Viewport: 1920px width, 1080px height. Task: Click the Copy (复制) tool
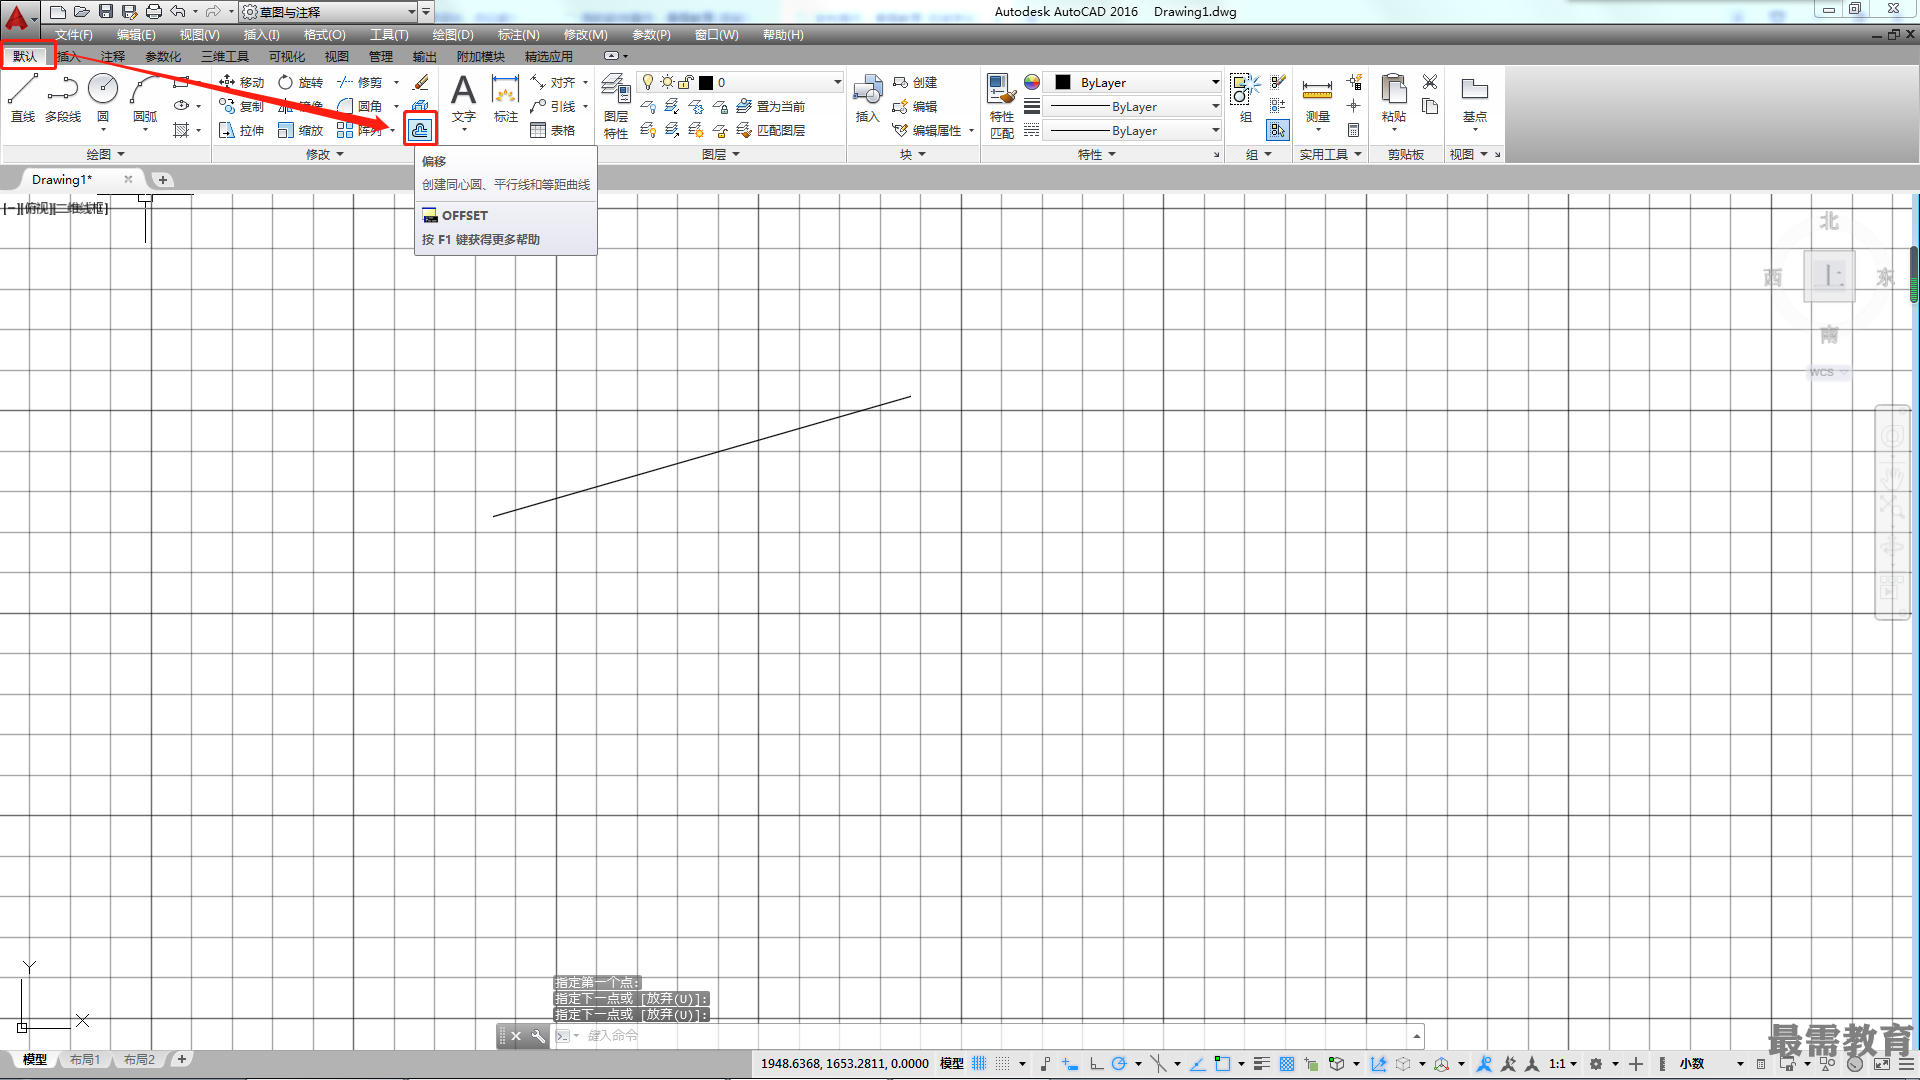241,106
